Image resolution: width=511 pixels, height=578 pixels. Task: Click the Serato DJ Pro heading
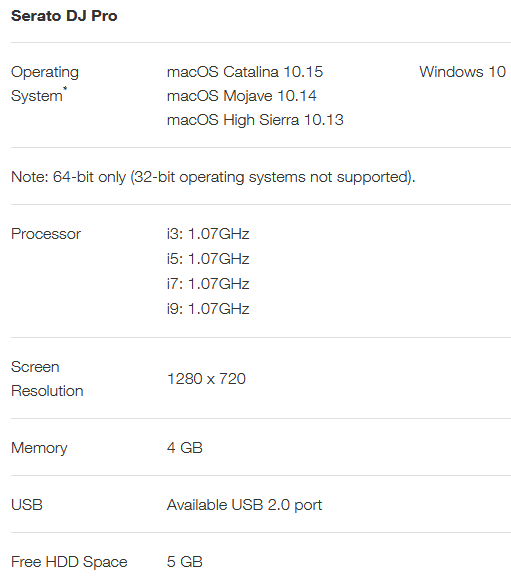pyautogui.click(x=64, y=16)
